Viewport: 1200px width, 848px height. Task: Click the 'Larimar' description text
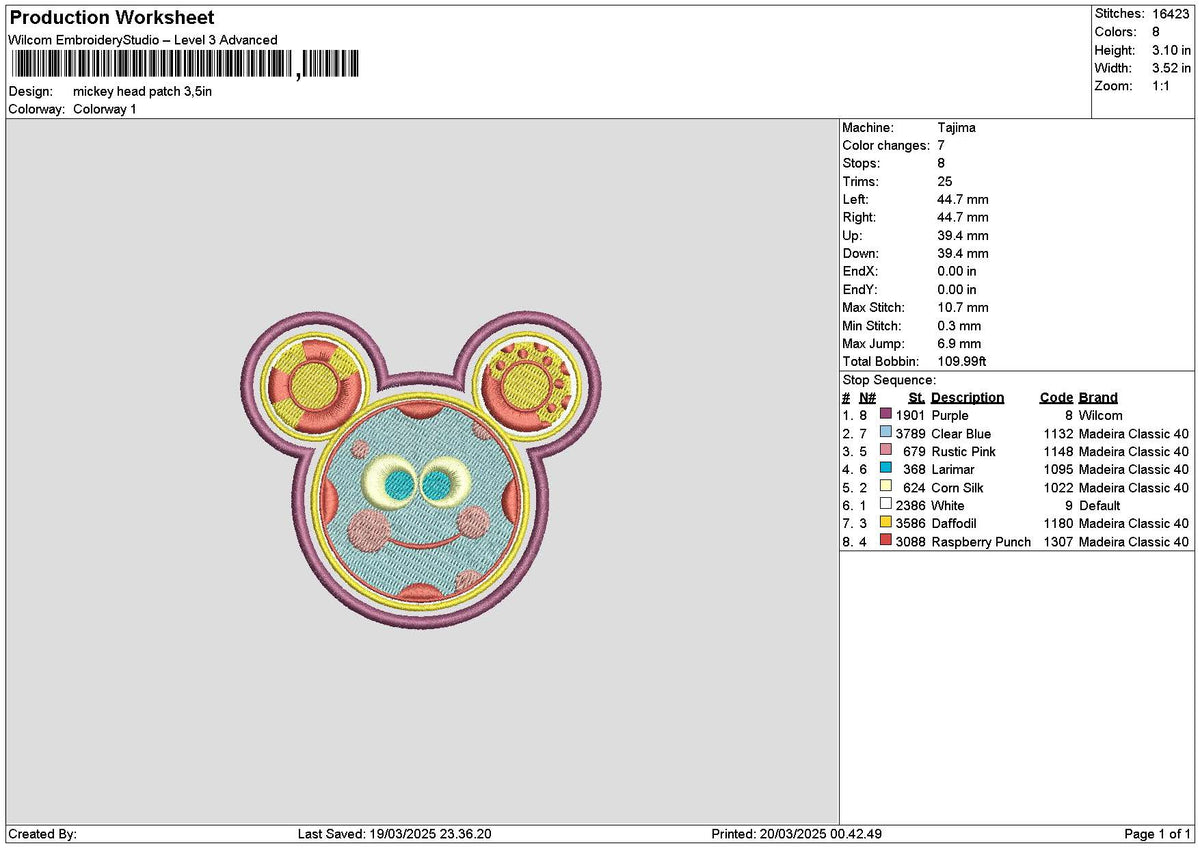point(953,469)
